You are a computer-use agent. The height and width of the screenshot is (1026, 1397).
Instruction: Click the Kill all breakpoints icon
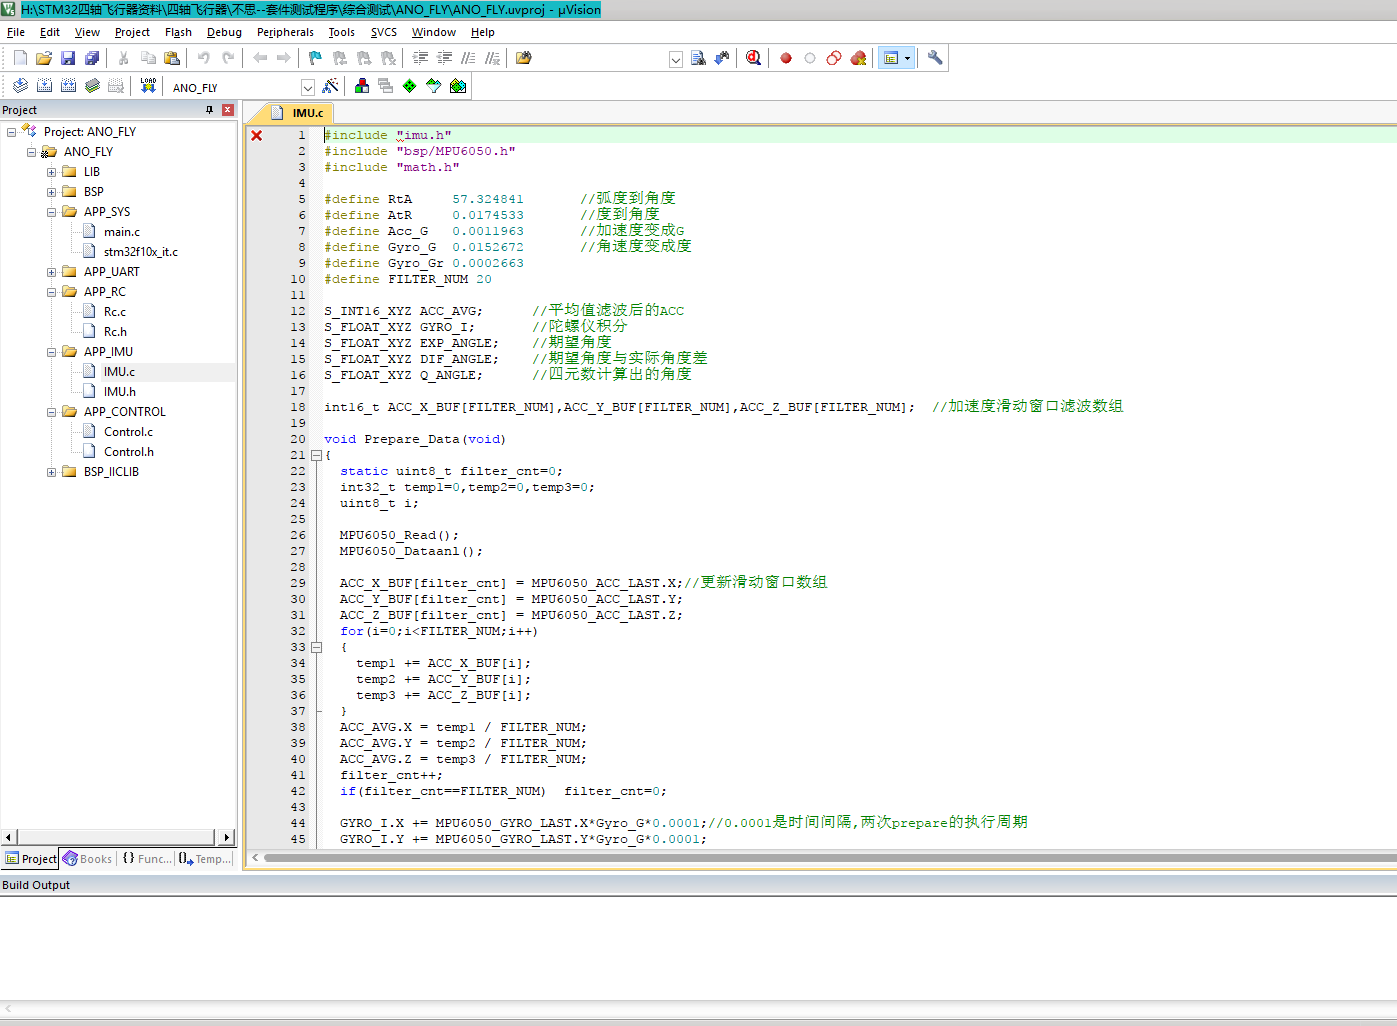[x=858, y=58]
